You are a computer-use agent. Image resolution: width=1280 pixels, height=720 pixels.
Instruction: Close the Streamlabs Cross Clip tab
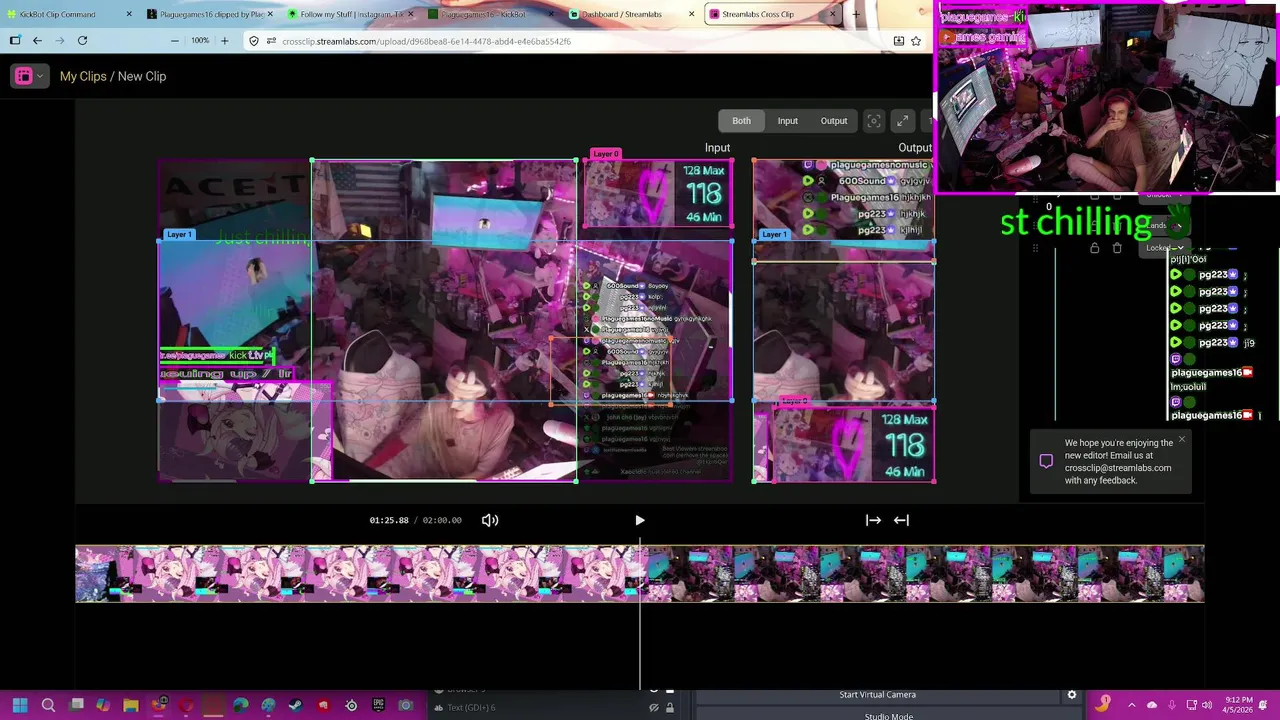833,14
